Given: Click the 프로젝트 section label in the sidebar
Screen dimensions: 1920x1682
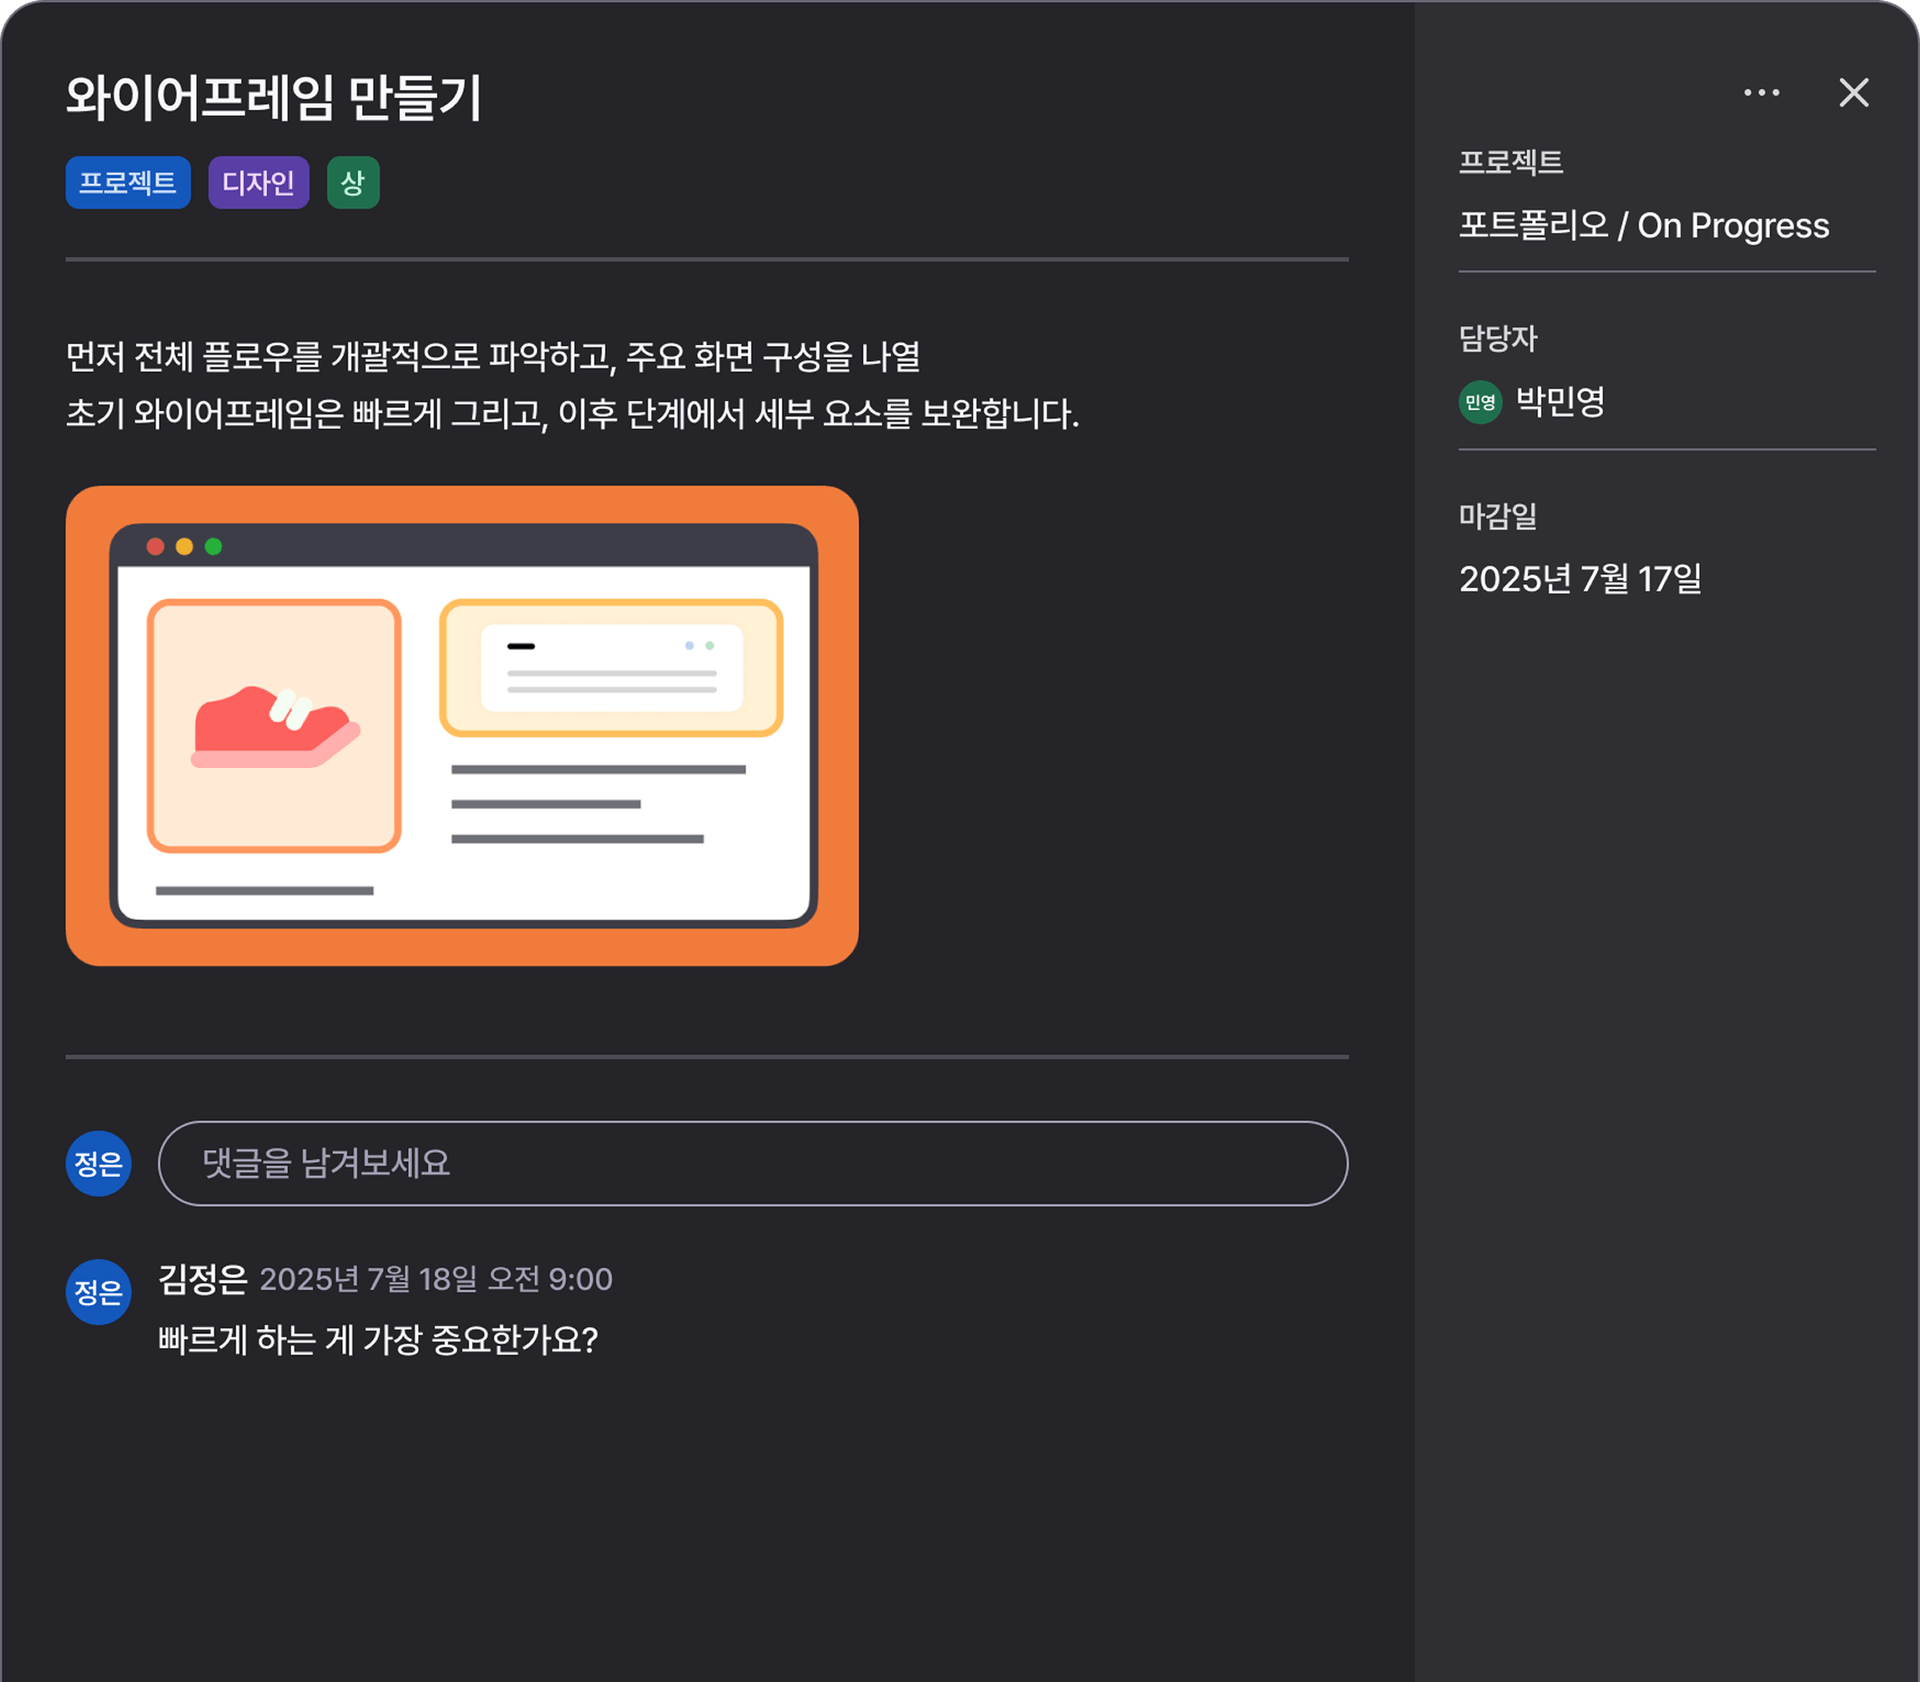Looking at the screenshot, I should coord(1511,162).
